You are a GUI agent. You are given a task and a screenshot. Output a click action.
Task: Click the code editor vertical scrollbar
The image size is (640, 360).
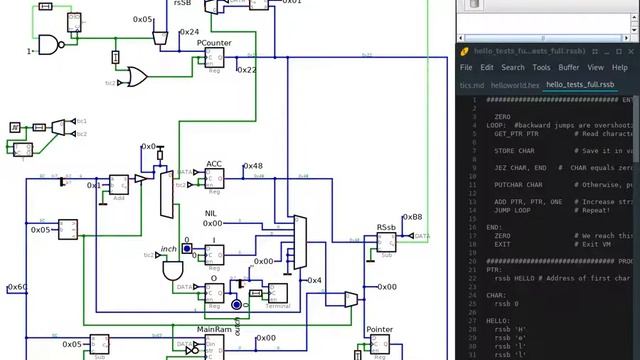point(637,130)
